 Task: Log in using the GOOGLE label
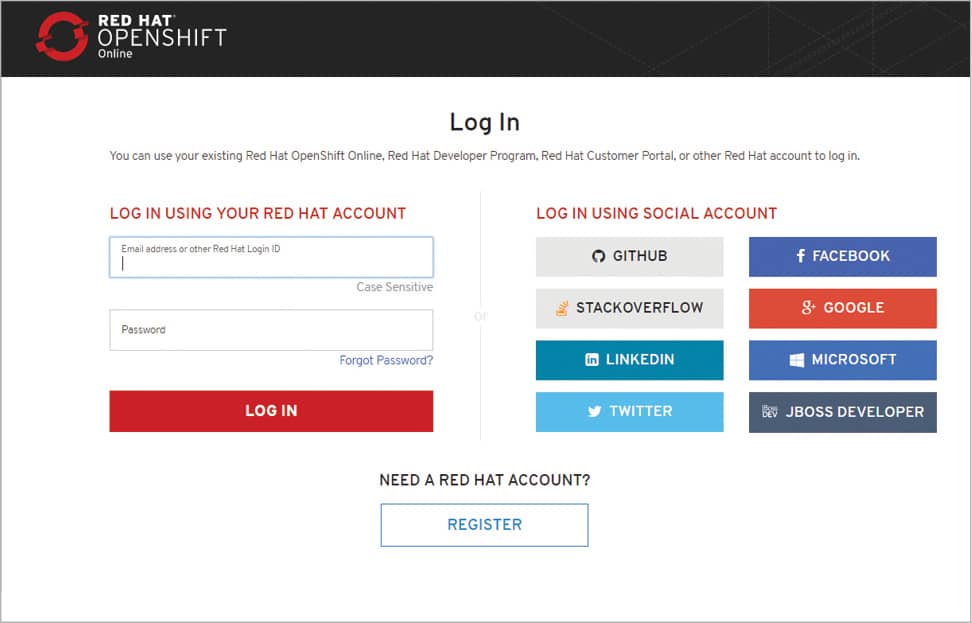pos(853,308)
